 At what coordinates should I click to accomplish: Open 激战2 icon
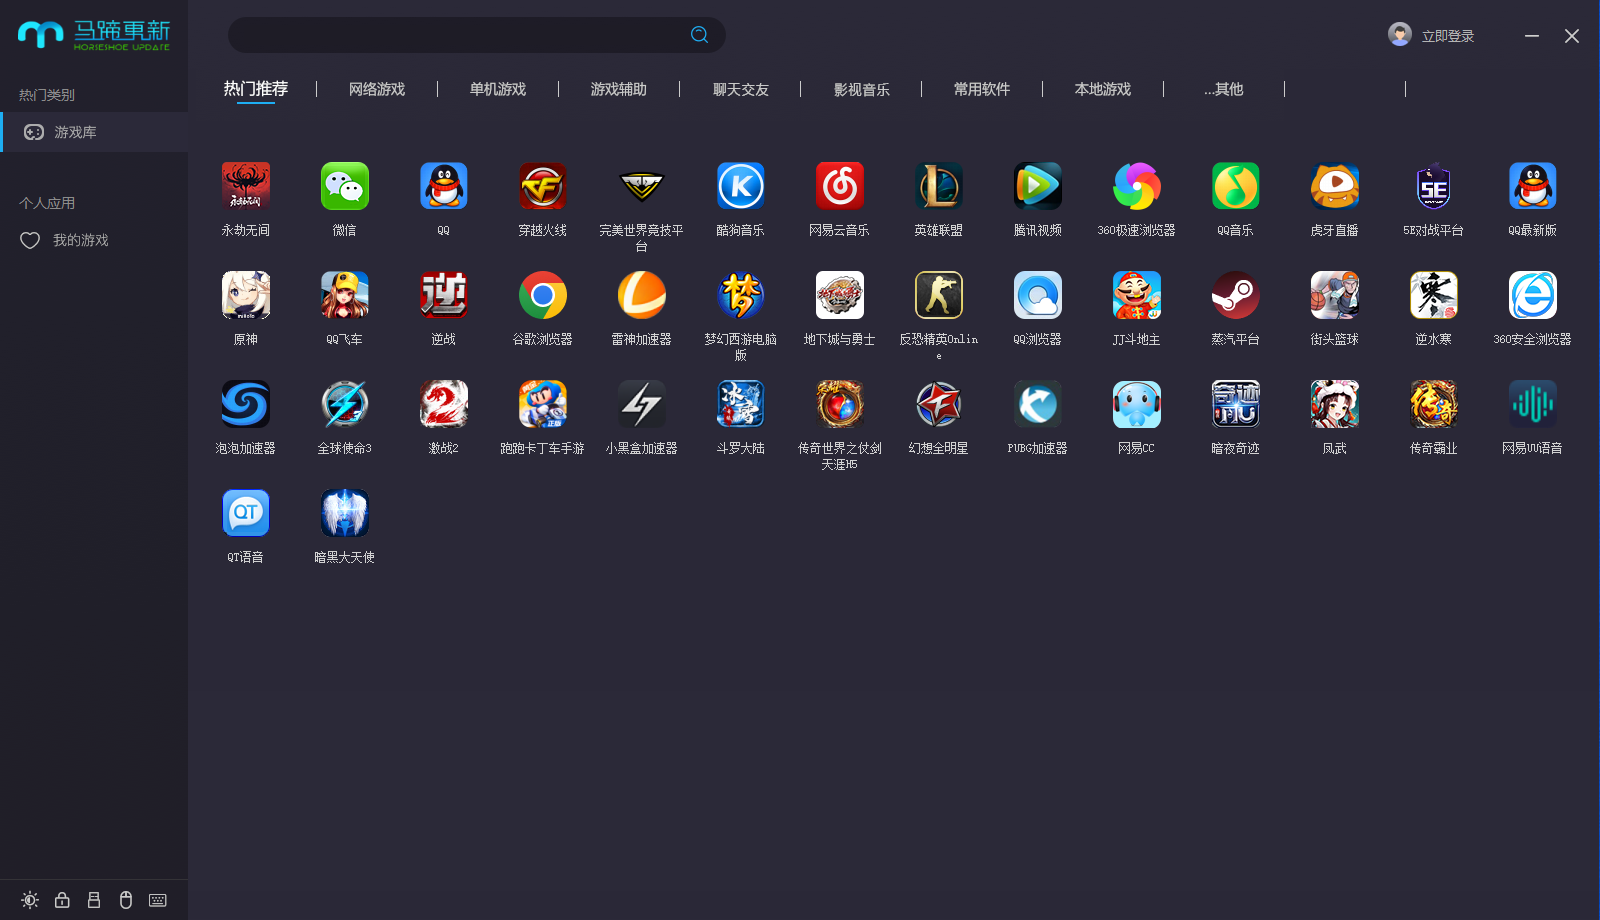(443, 404)
